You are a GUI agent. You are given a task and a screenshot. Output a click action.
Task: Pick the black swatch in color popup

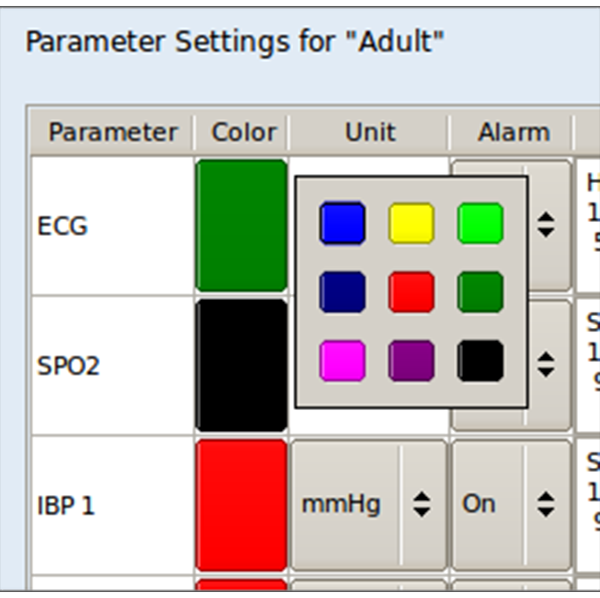[x=480, y=361]
